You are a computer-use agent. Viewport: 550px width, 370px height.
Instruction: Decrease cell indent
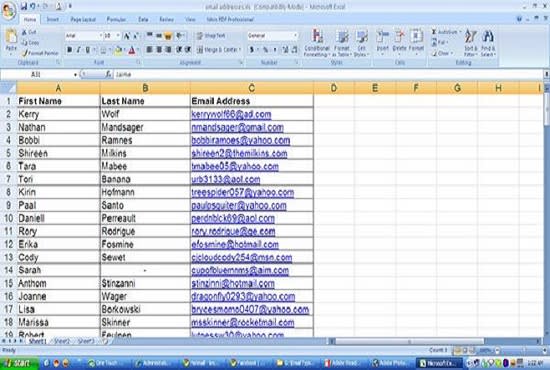coord(179,50)
